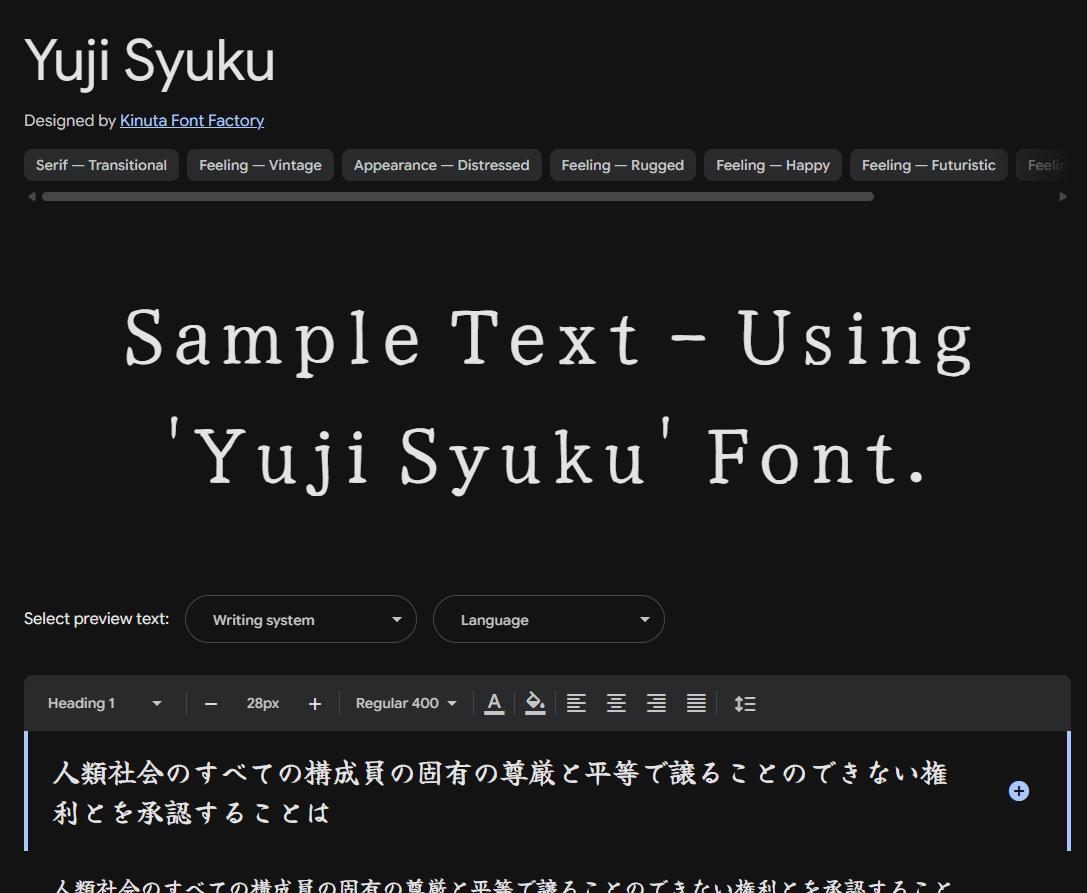The width and height of the screenshot is (1087, 893).
Task: Select the Feeling — Vintage tag
Action: tap(260, 165)
